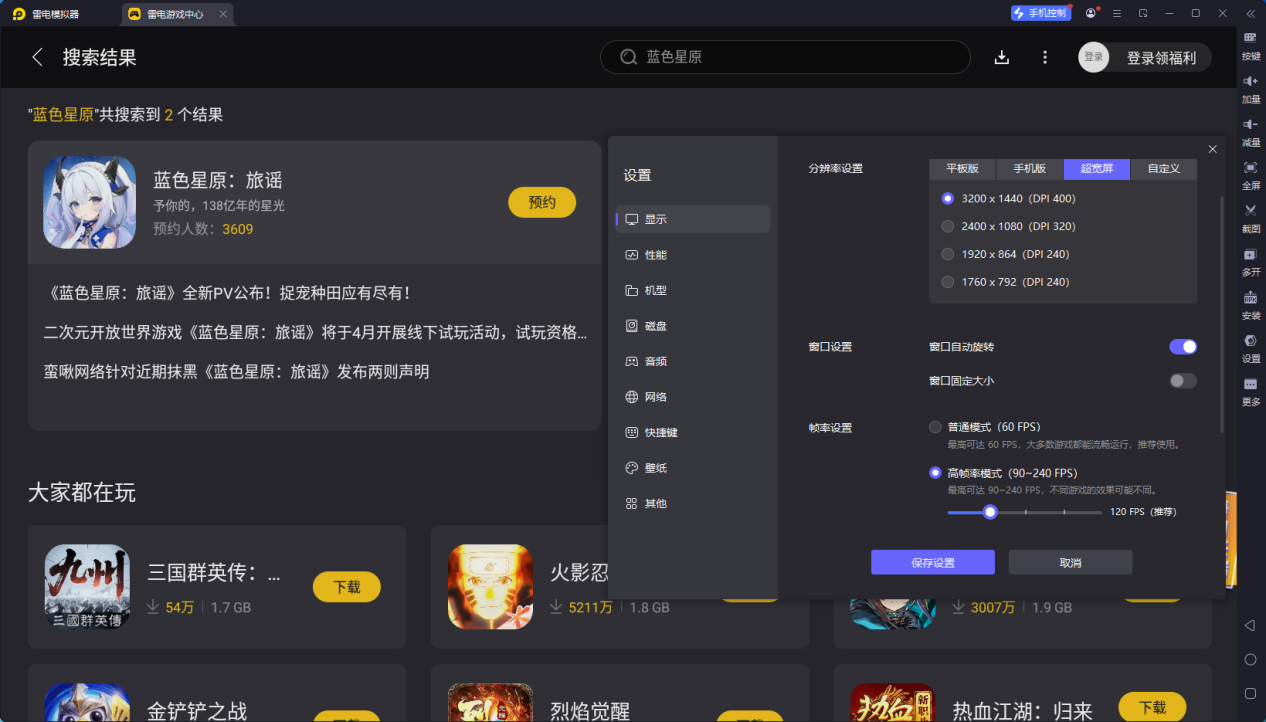Open the 网络 settings section
1266x722 pixels.
click(693, 397)
